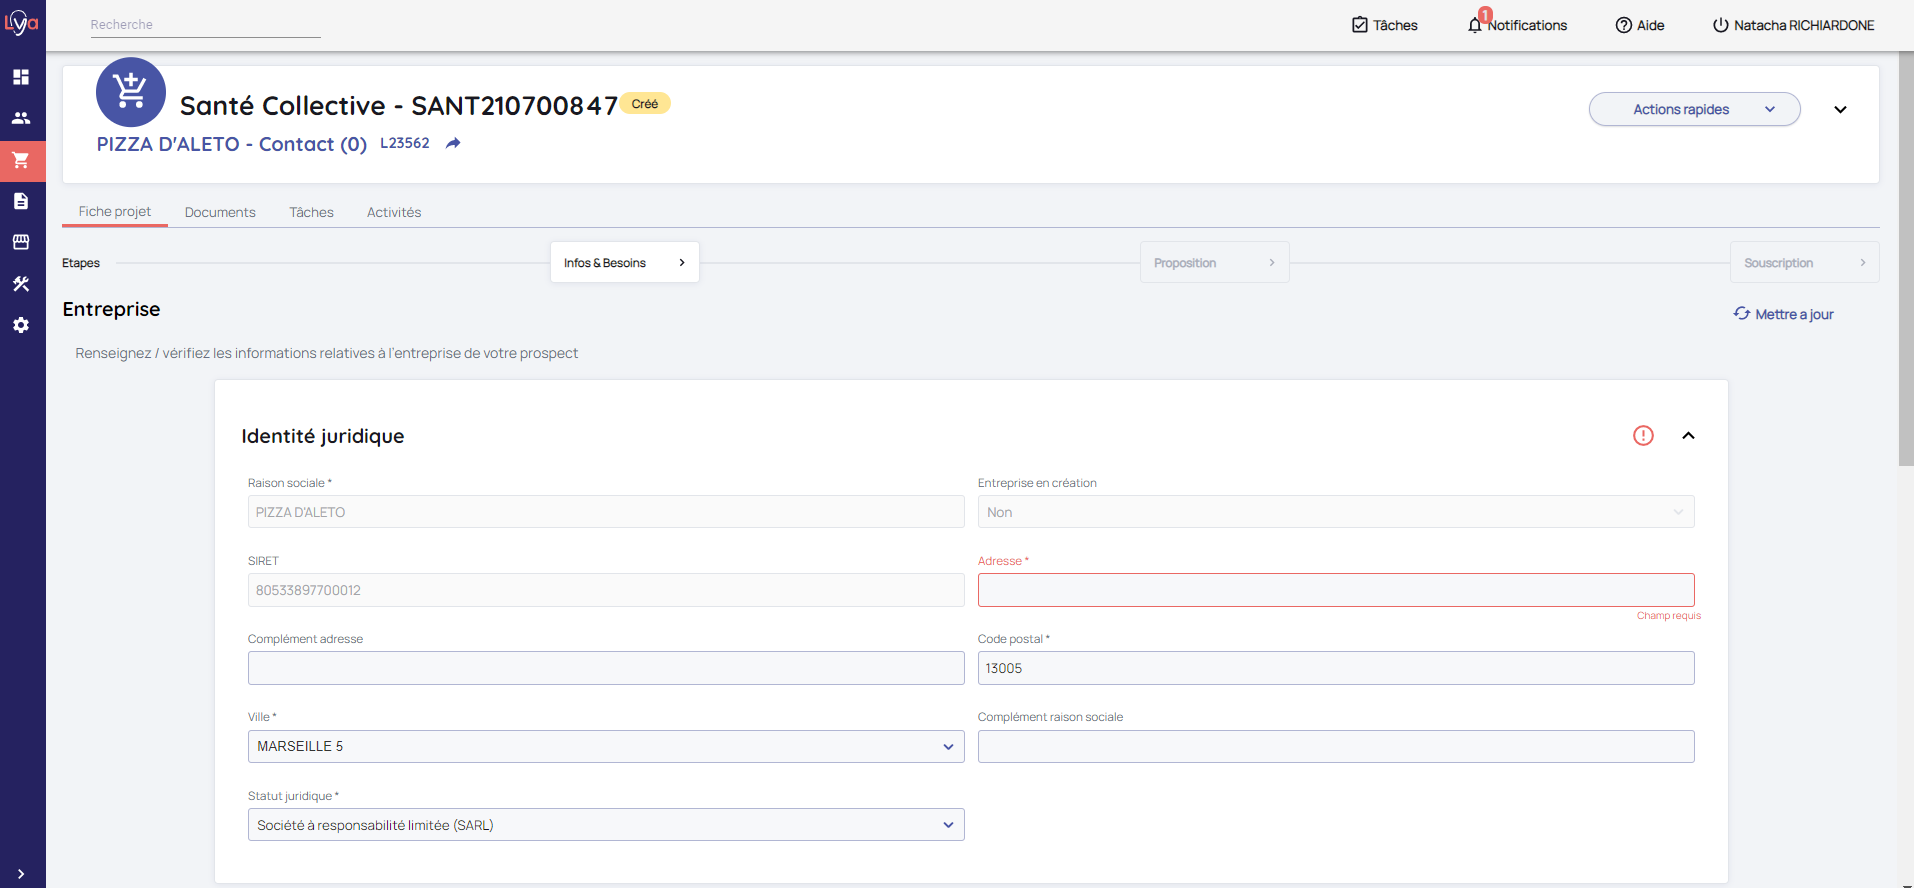Open the Actions rapides dropdown

pos(1694,109)
